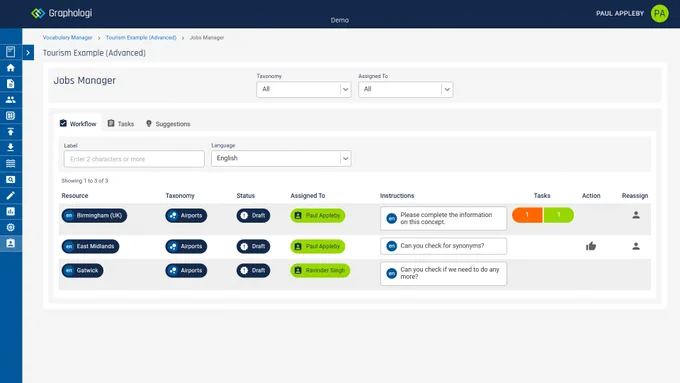Click the Birmingham (UK) resource chip
Viewport: 680px width, 383px height.
coord(94,216)
